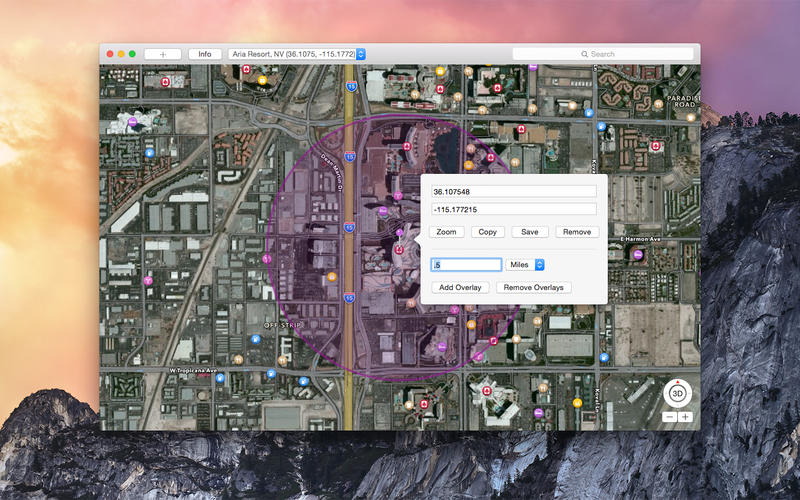Click the Dean Martin Dr street label
The height and width of the screenshot is (500, 800).
pos(332,172)
